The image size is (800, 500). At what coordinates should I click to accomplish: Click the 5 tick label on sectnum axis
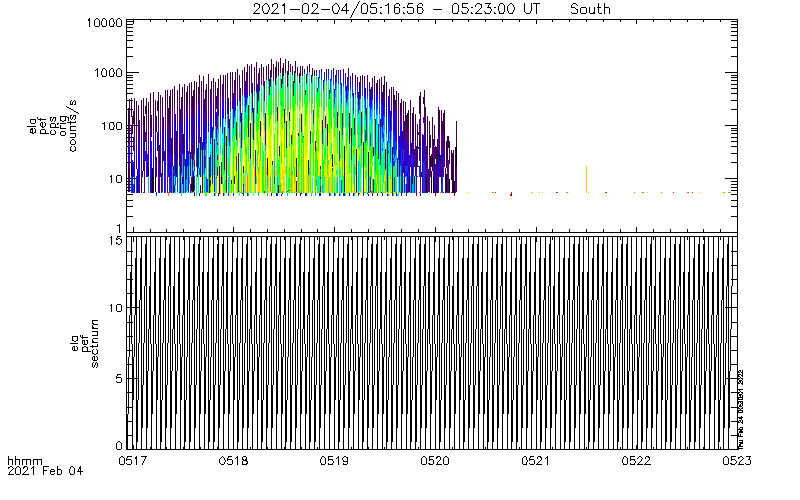click(119, 379)
